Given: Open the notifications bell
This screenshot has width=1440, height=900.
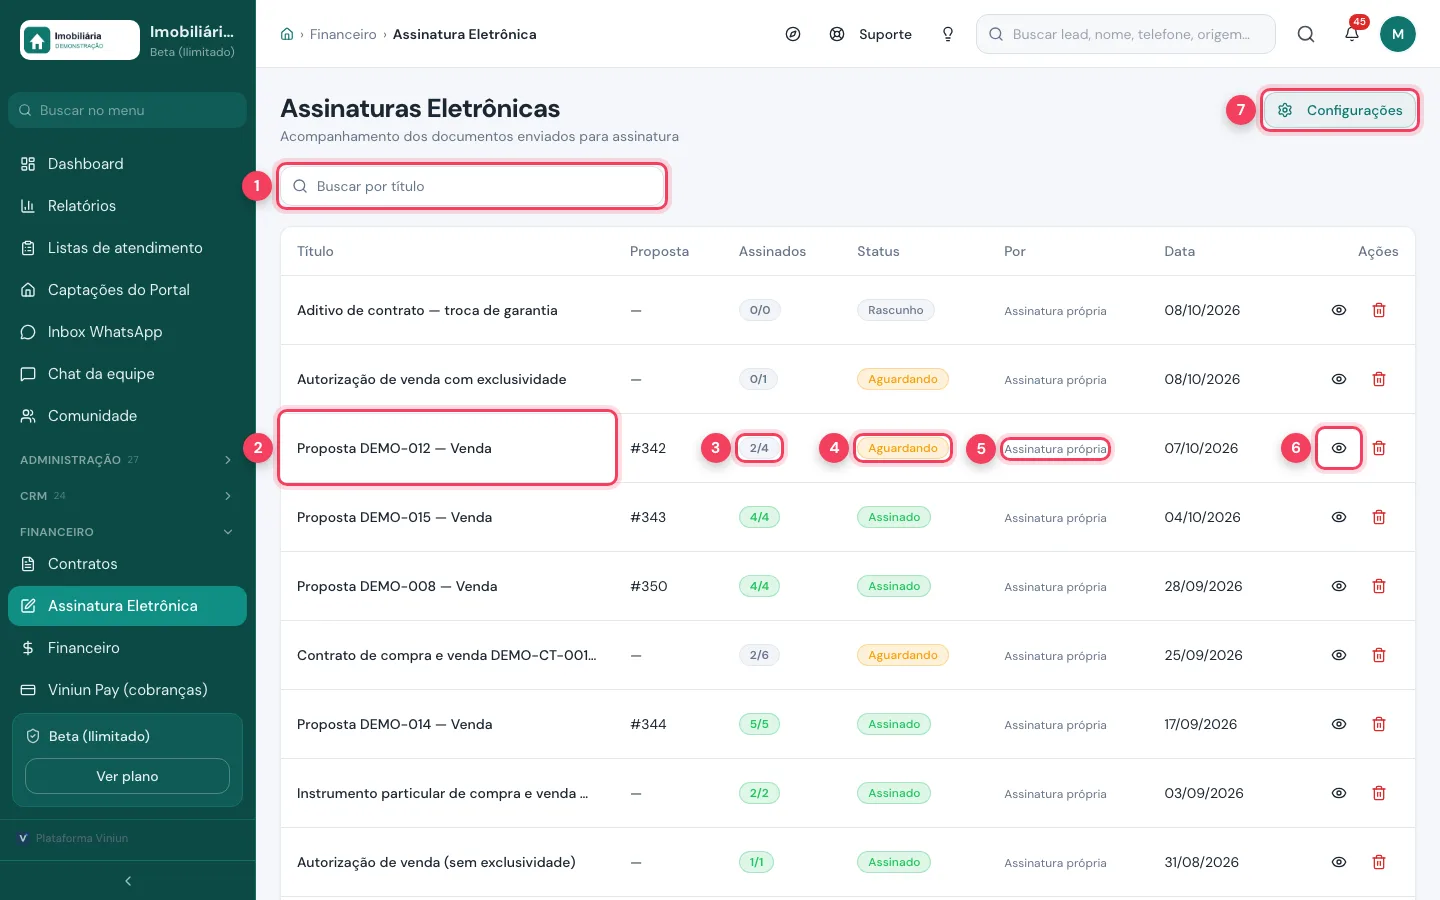Looking at the screenshot, I should pyautogui.click(x=1352, y=34).
